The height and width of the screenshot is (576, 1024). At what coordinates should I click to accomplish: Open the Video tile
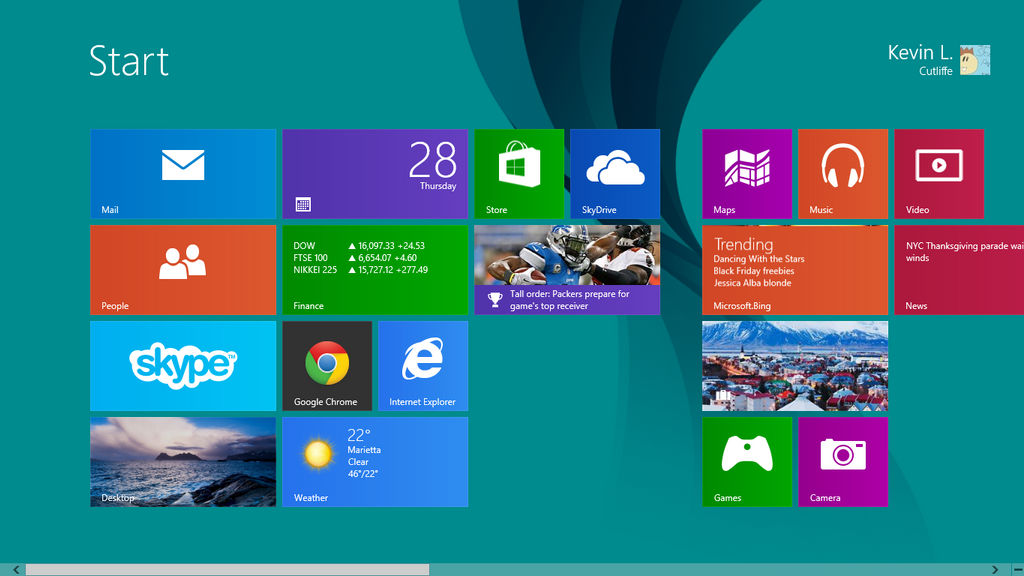[x=939, y=174]
